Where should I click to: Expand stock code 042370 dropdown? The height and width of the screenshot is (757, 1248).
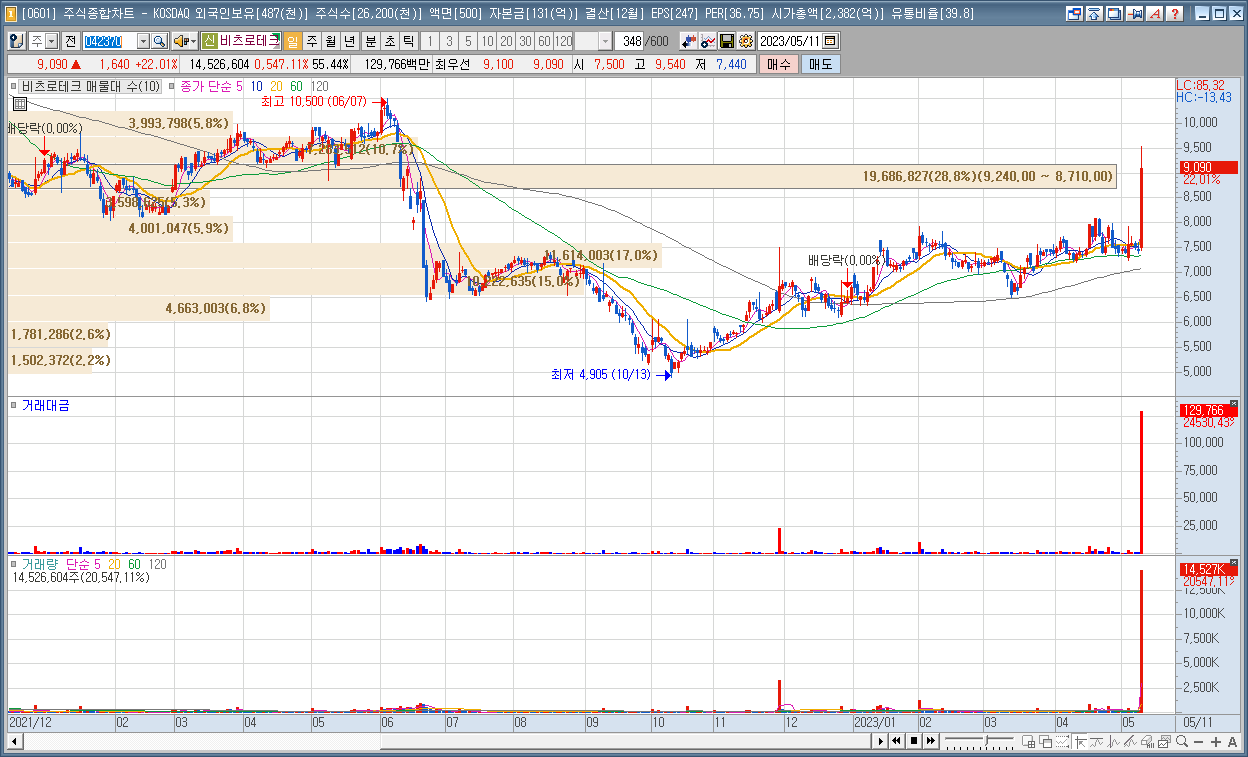point(143,41)
